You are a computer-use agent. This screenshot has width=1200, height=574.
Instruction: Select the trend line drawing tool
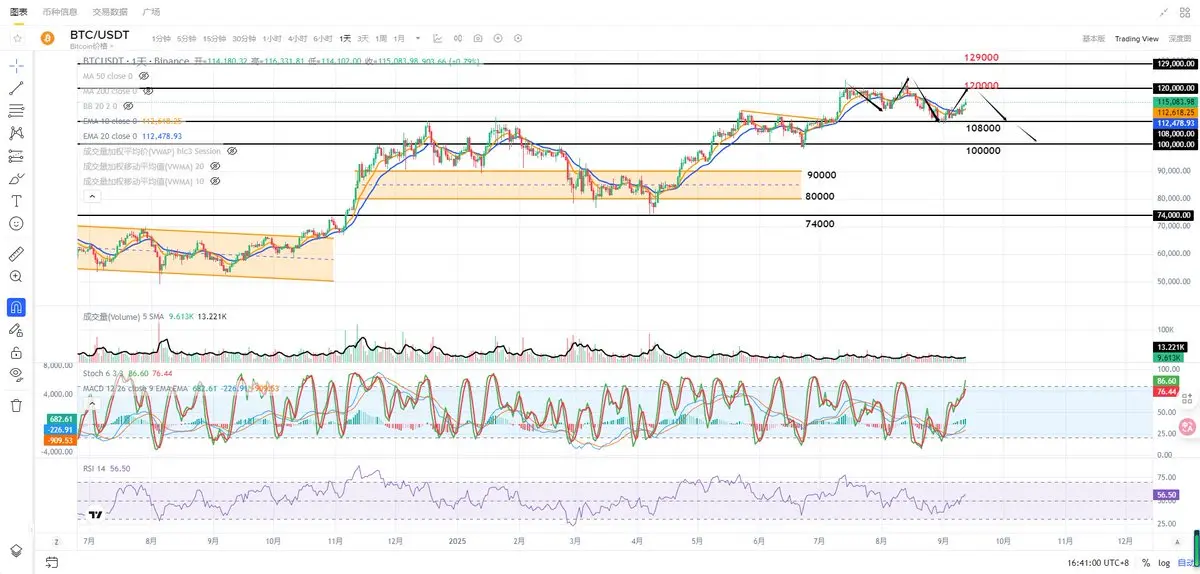coord(16,88)
